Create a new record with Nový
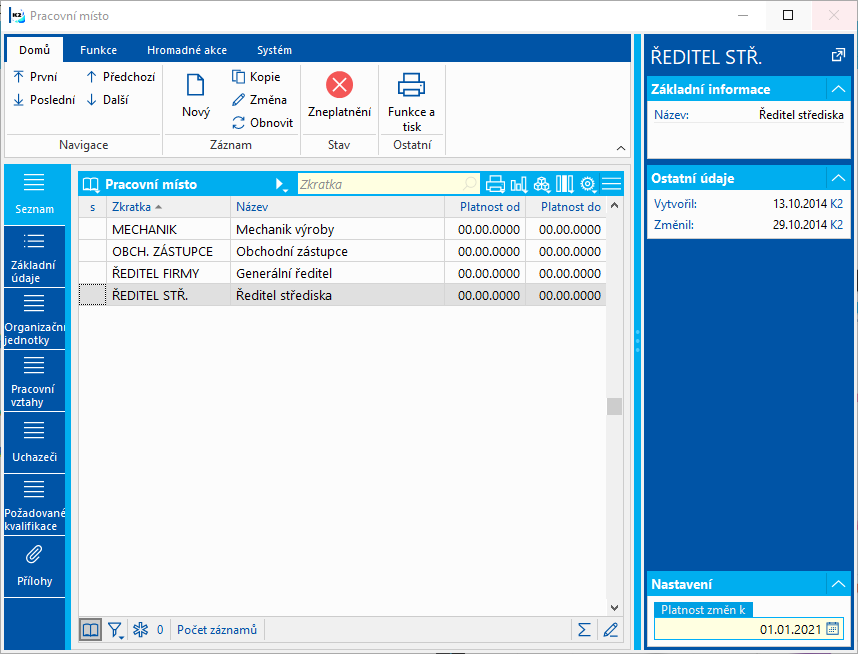The height and width of the screenshot is (654, 858). pos(196,97)
